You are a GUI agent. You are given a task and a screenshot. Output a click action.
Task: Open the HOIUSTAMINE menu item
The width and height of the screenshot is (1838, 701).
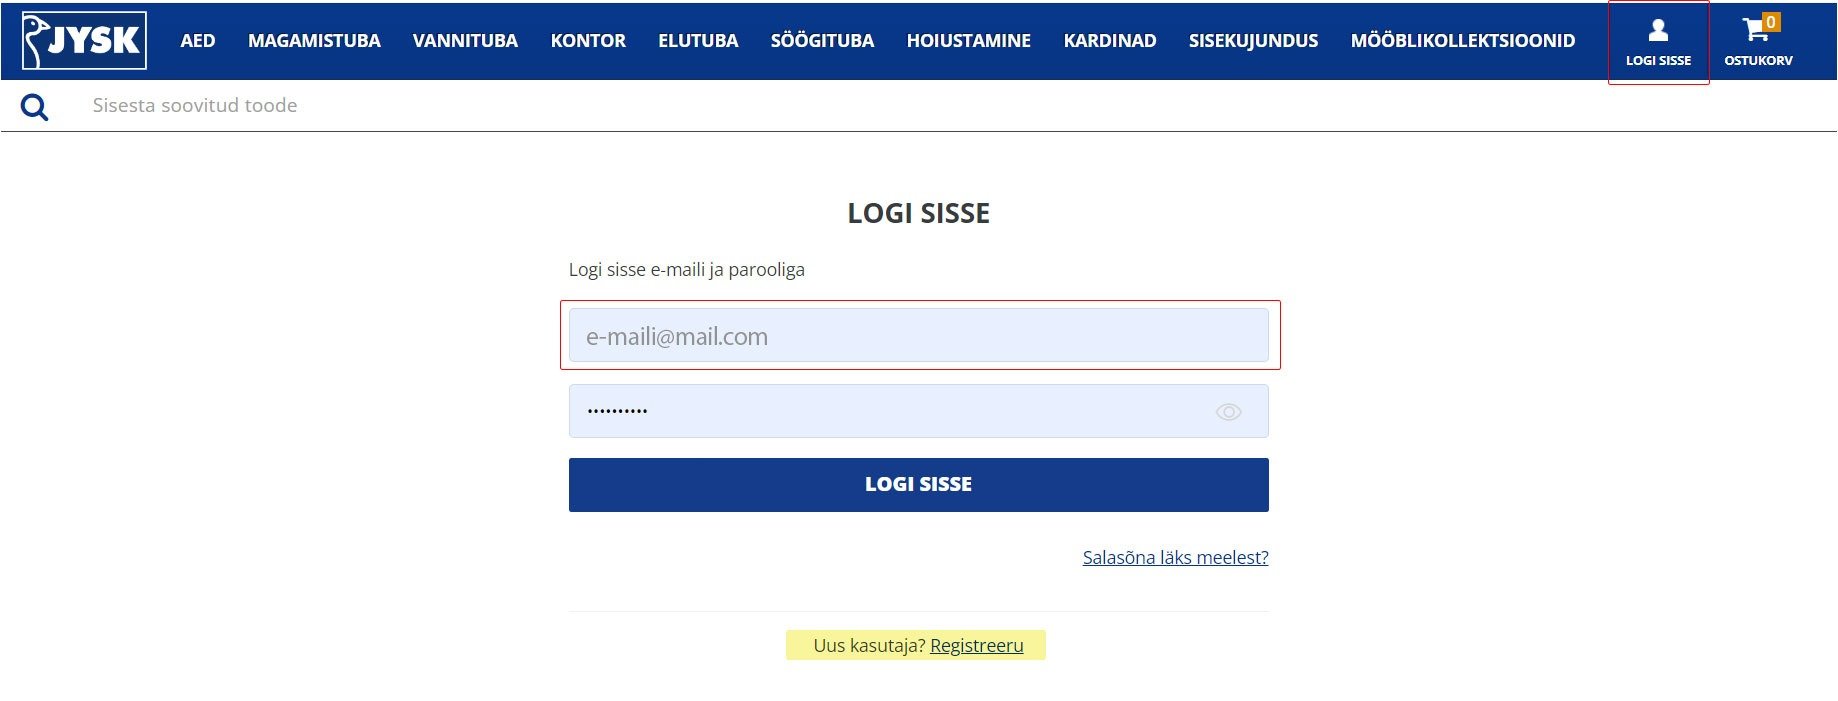968,41
